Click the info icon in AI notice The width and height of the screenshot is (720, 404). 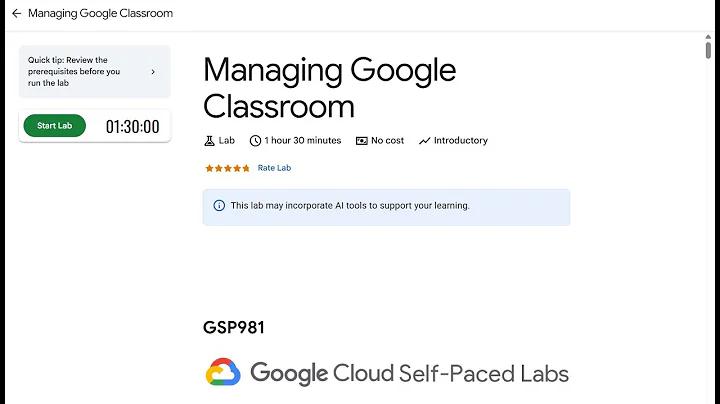(x=219, y=206)
